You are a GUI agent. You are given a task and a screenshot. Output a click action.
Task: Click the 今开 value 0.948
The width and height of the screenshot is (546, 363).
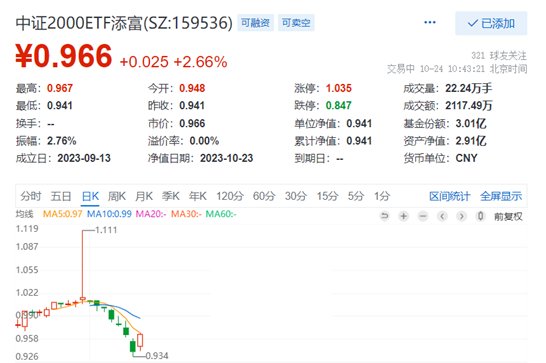[x=192, y=88]
